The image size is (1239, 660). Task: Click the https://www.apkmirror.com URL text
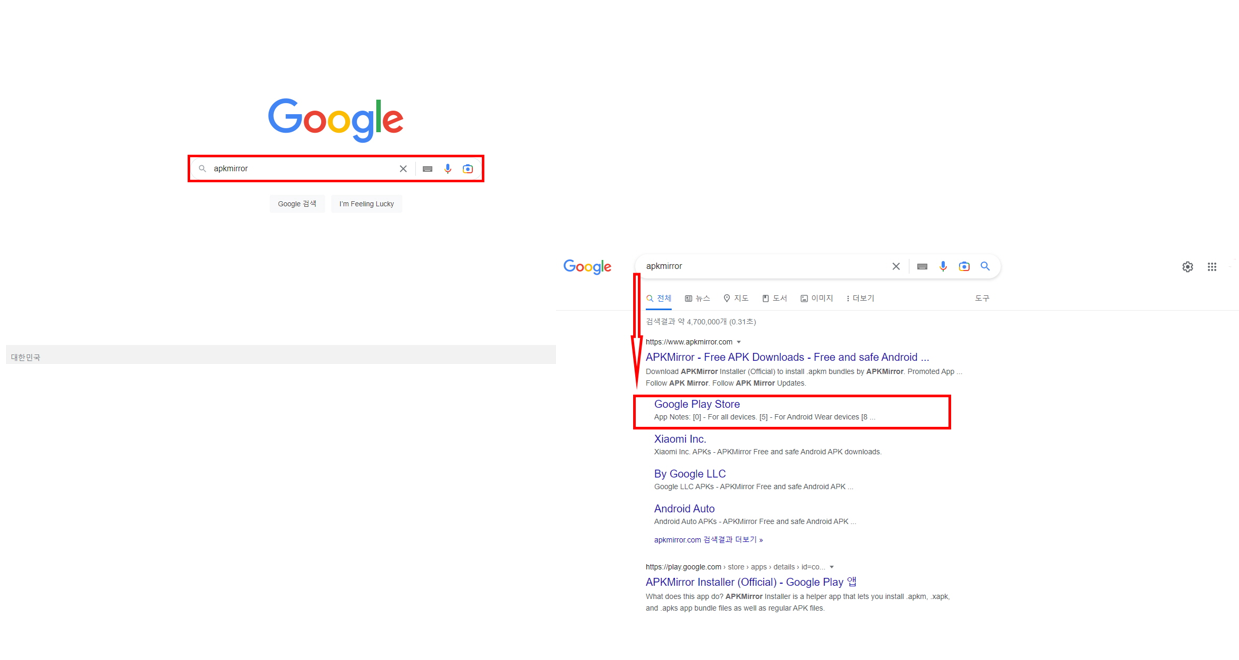[689, 342]
